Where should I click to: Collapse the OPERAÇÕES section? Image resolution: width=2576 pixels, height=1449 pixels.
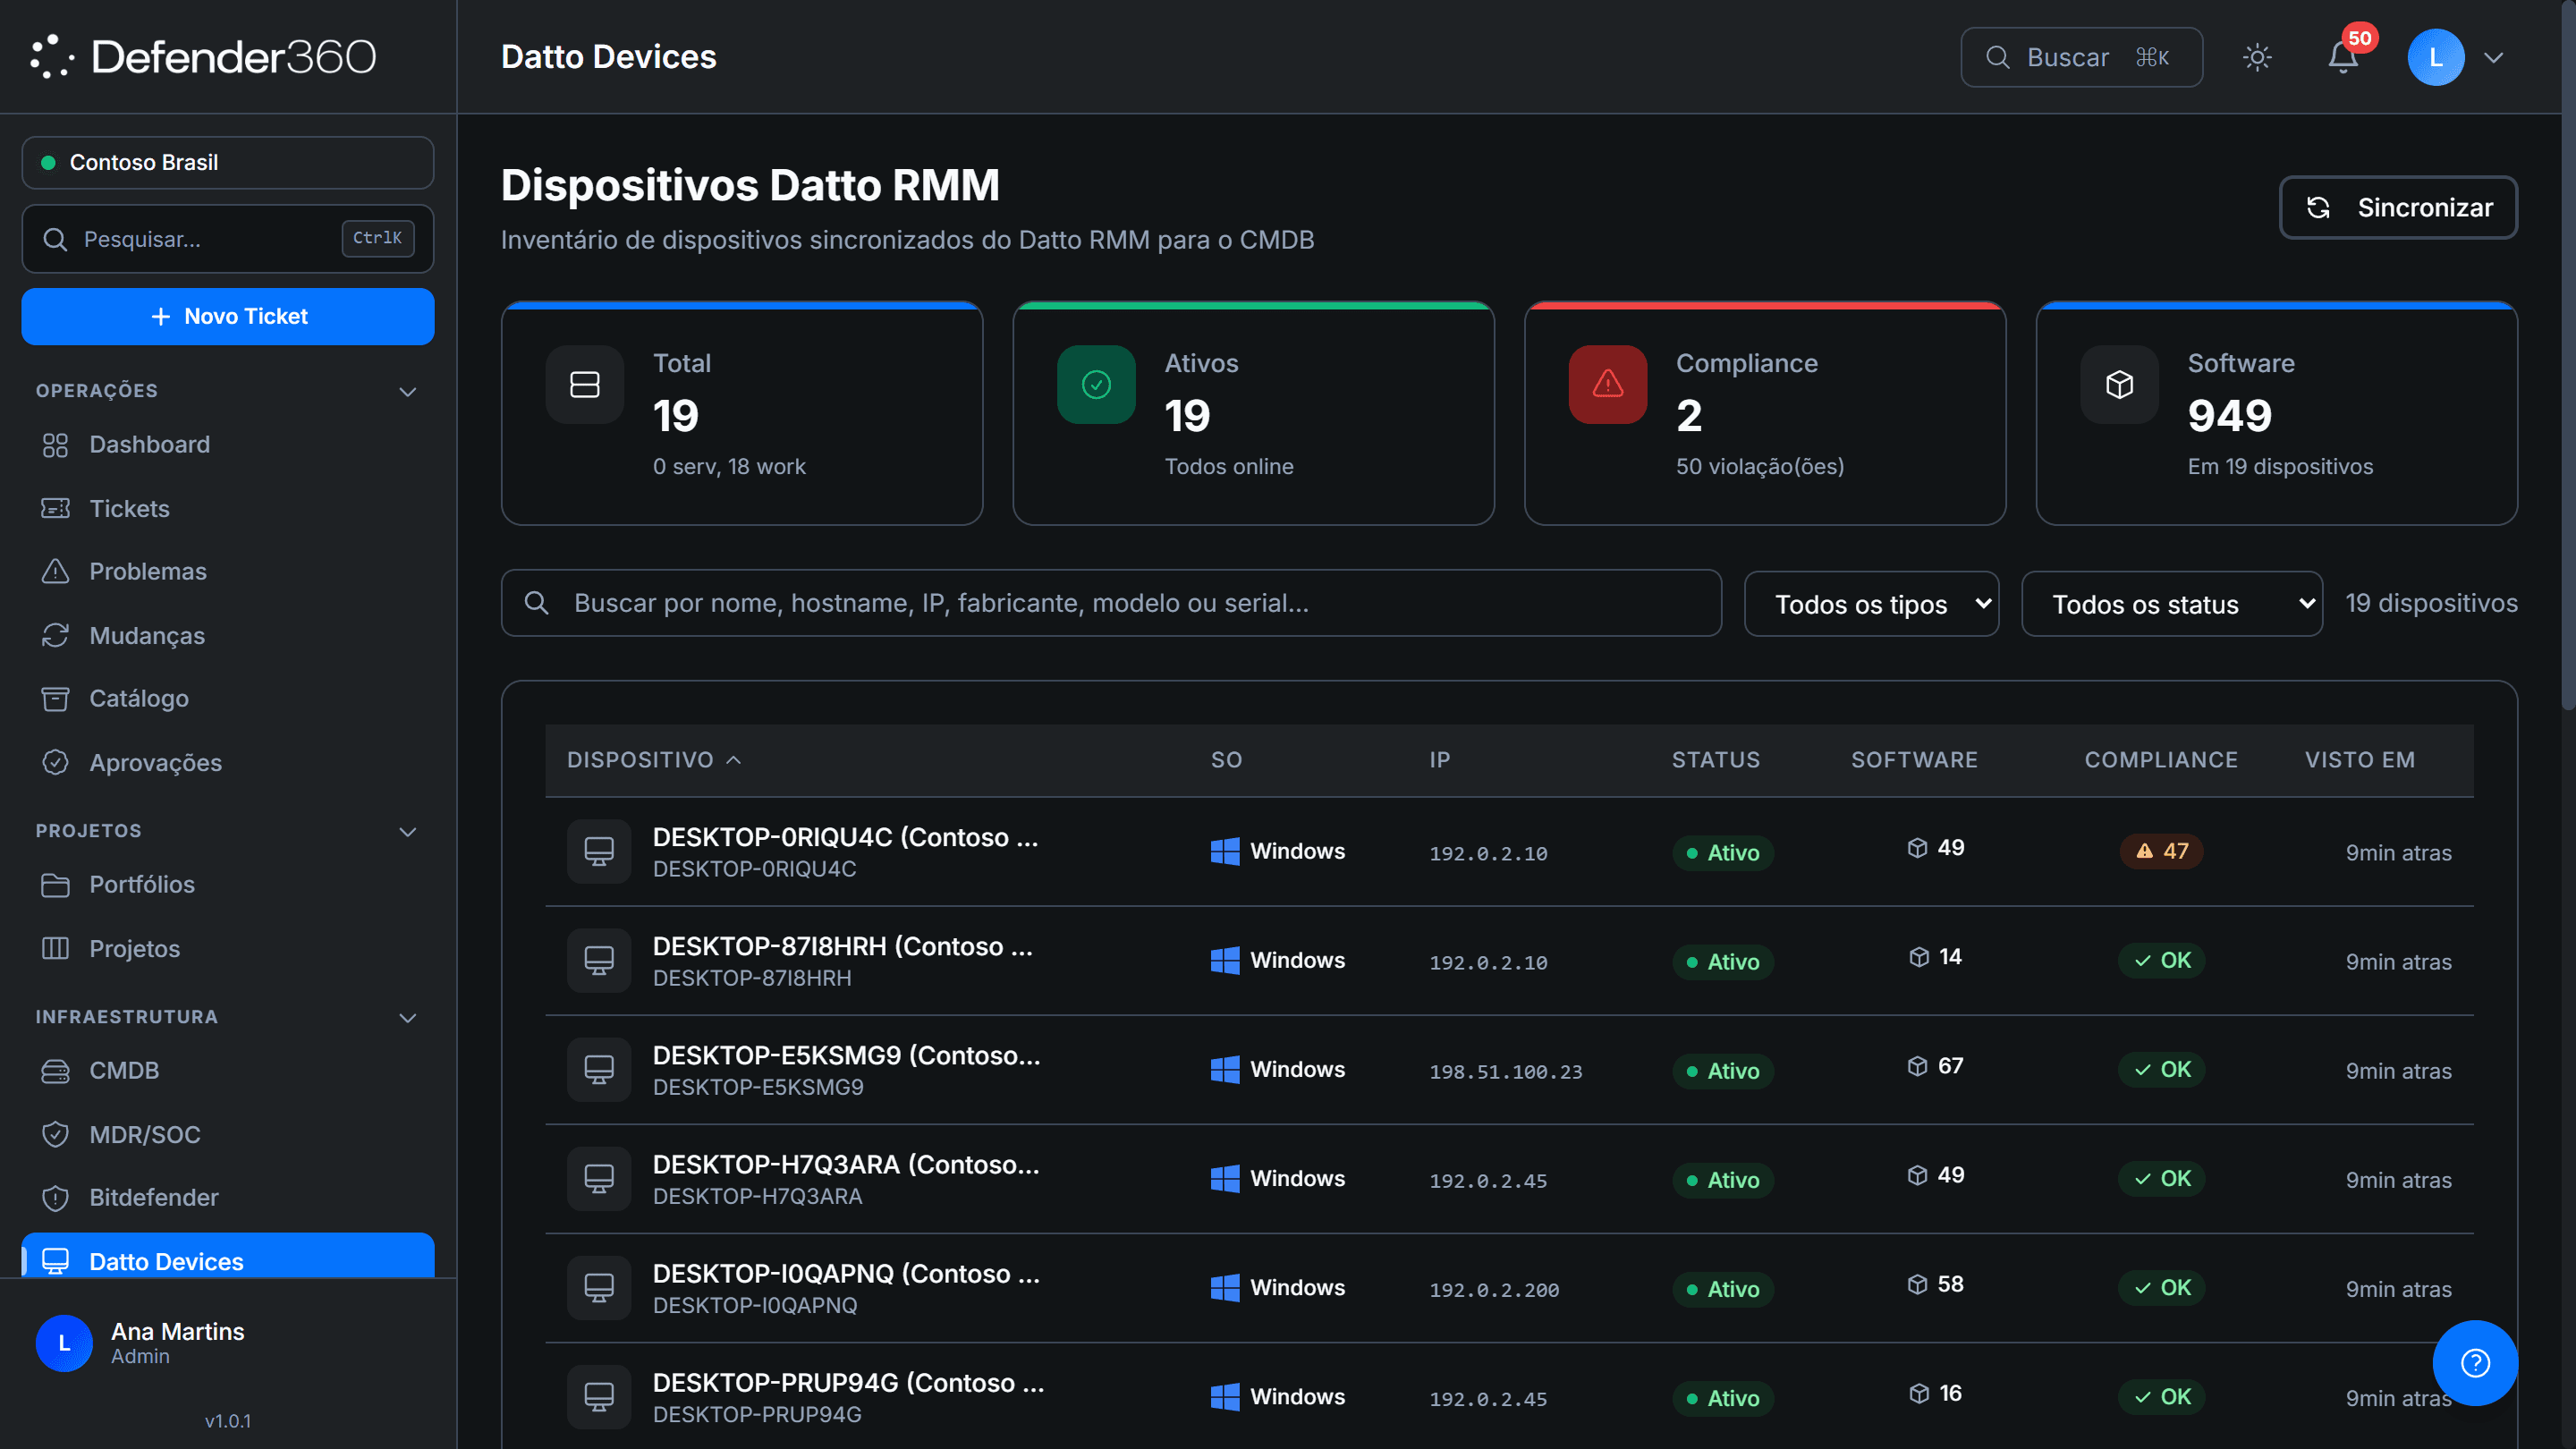coord(407,391)
